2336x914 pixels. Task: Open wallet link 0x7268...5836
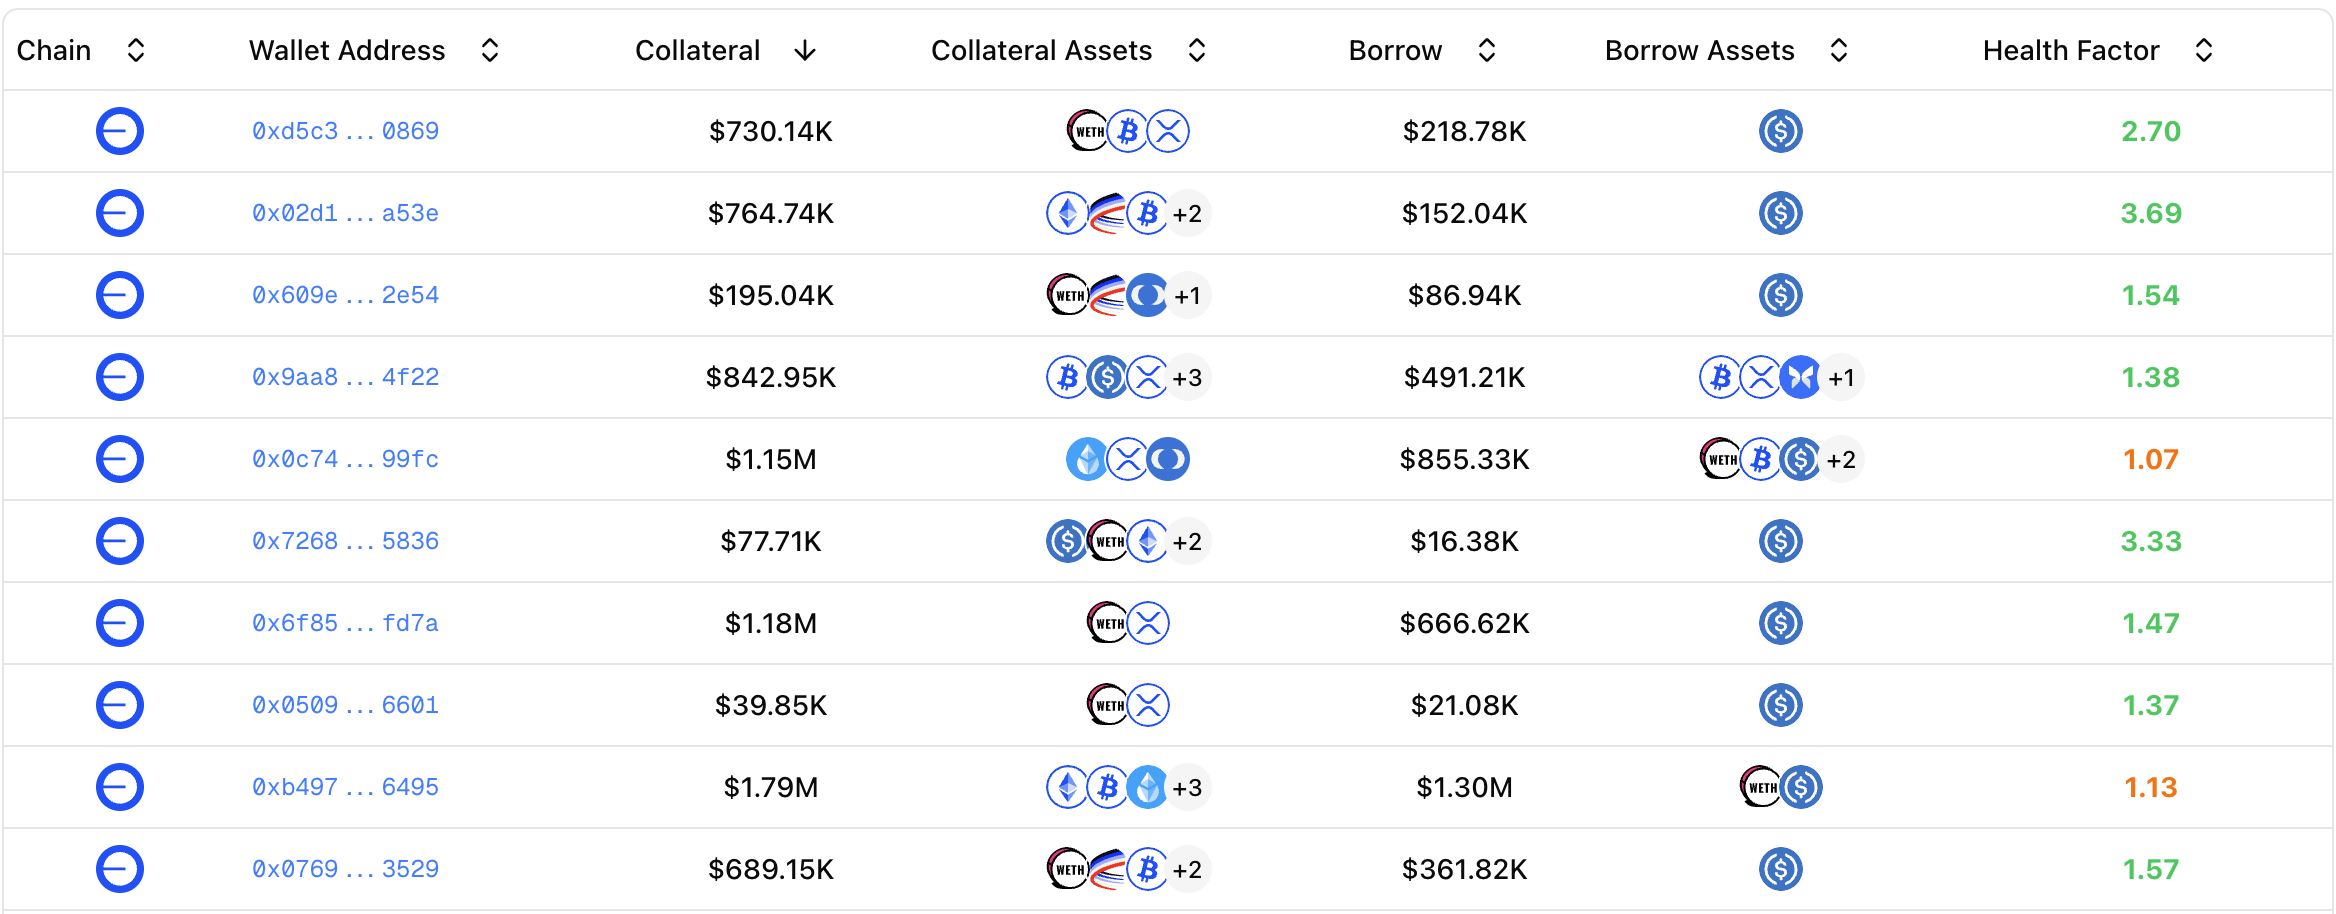(x=345, y=541)
